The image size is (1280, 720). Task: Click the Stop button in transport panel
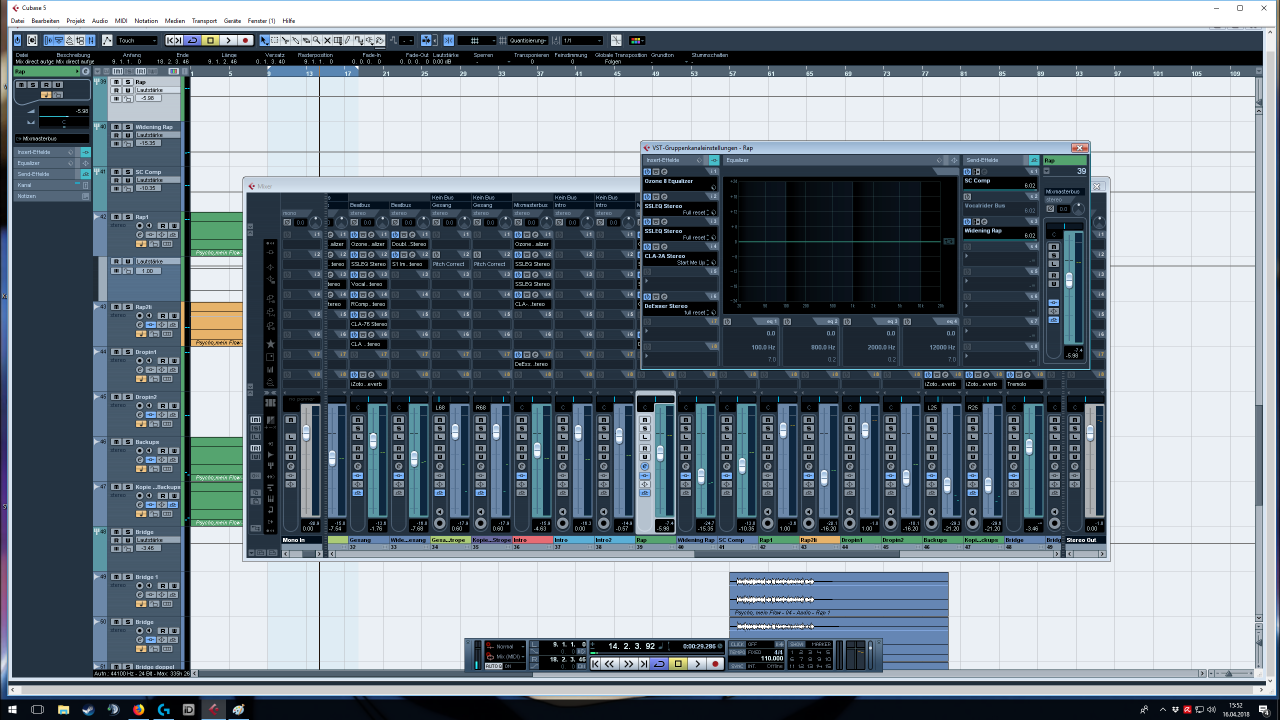677,664
